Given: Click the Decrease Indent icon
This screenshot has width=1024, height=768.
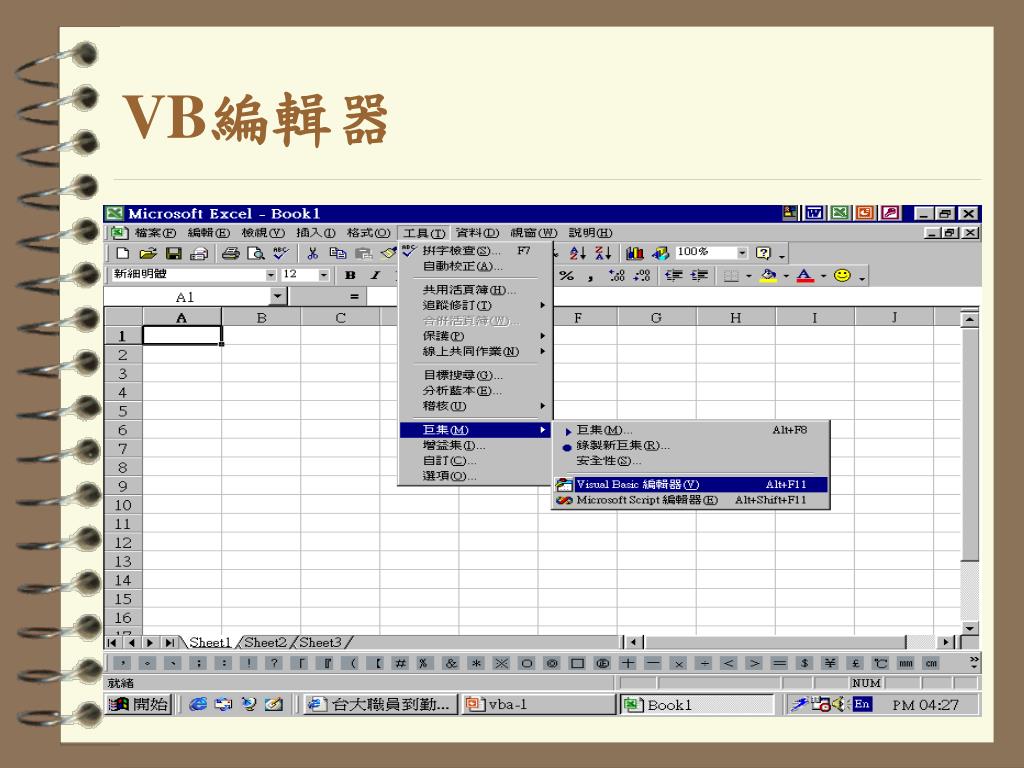Looking at the screenshot, I should tap(674, 276).
